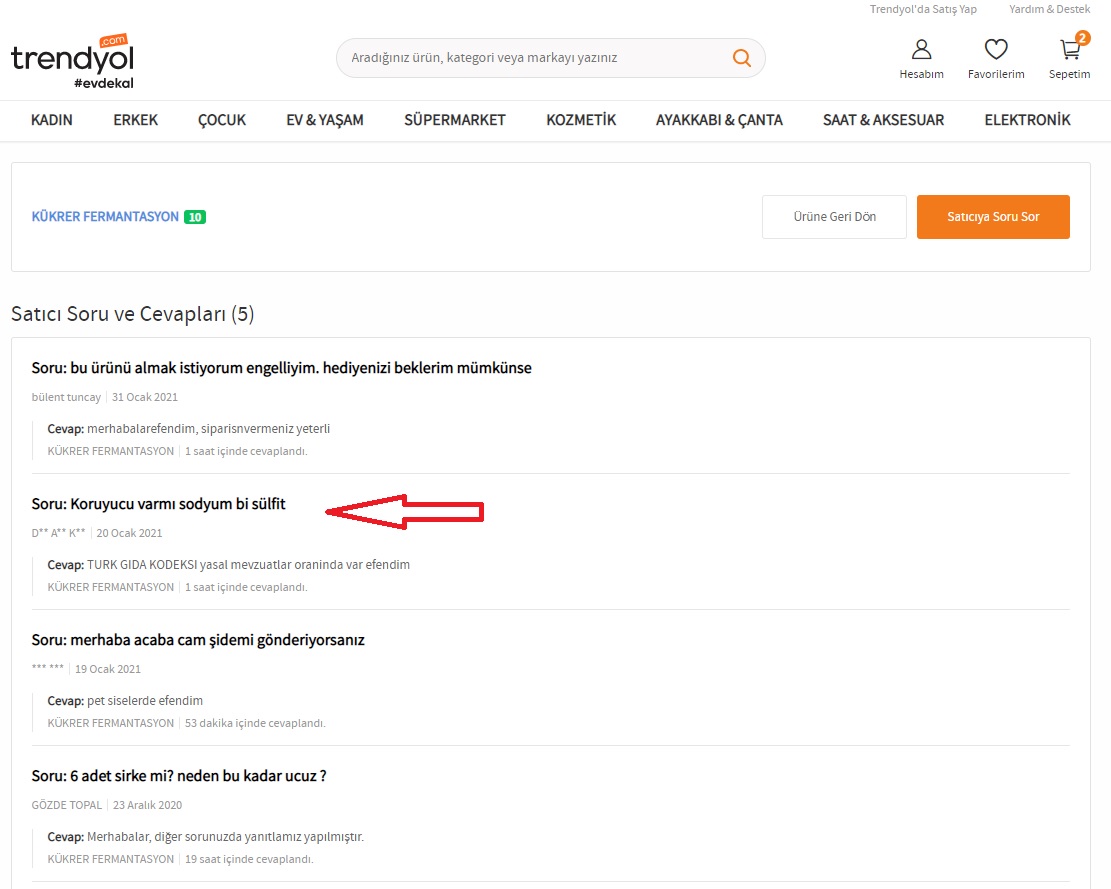Open the SÜPERMARKET category menu
1111x889 pixels.
[x=455, y=120]
